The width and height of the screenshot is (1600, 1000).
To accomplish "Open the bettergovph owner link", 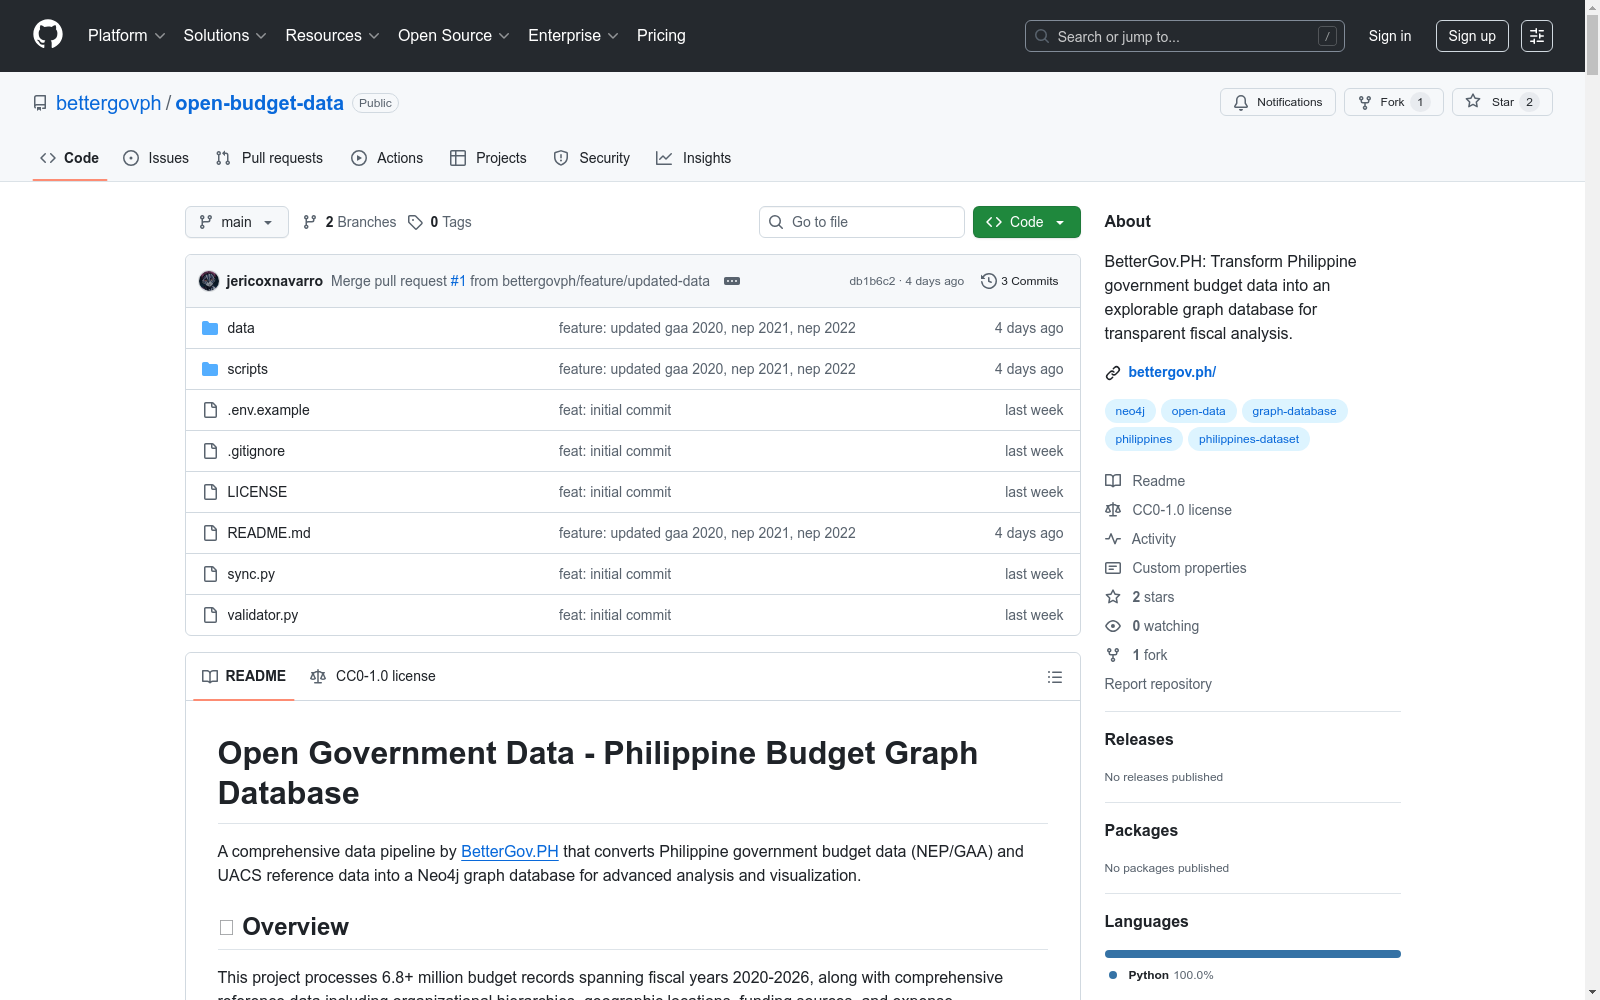I will click(x=108, y=103).
